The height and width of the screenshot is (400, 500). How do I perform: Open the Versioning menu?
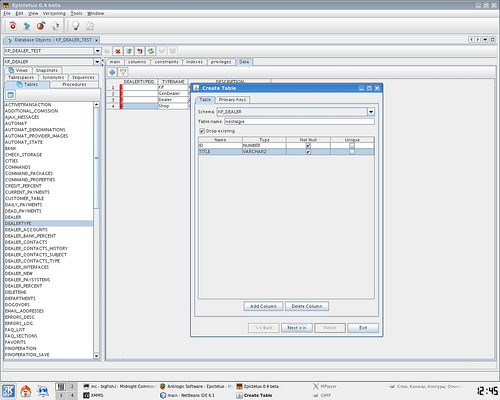pyautogui.click(x=54, y=13)
